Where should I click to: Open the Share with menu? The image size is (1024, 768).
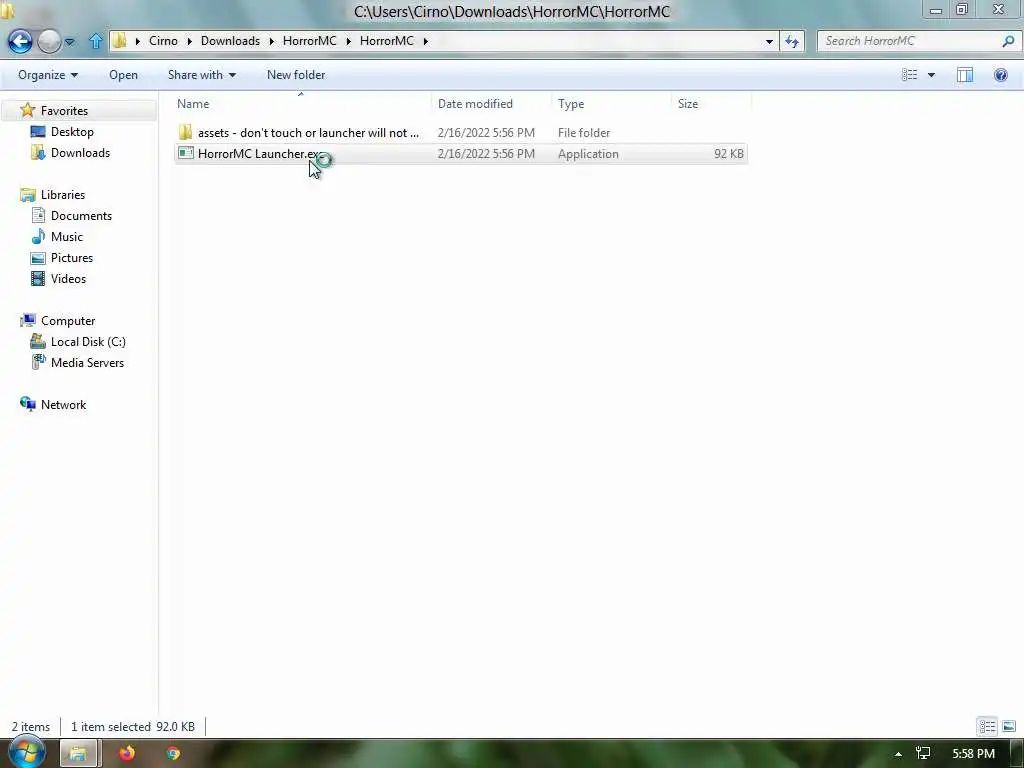(202, 74)
